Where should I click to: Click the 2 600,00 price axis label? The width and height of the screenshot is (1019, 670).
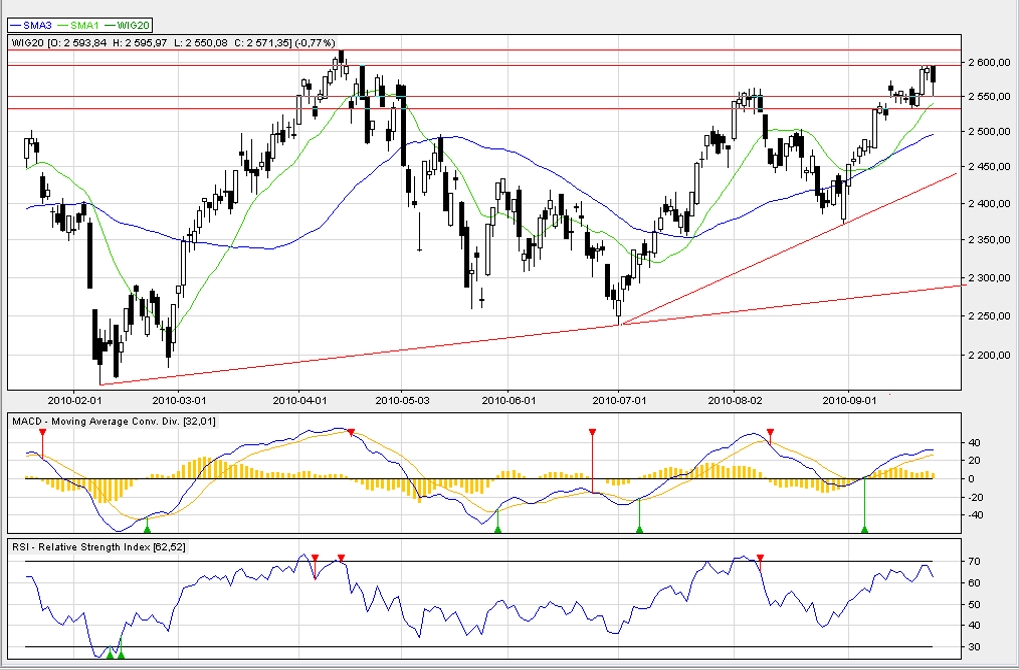coord(988,63)
